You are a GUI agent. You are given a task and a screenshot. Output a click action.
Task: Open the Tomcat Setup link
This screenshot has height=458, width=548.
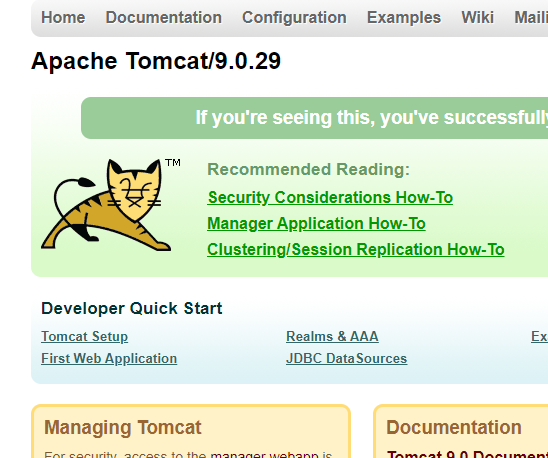85,336
